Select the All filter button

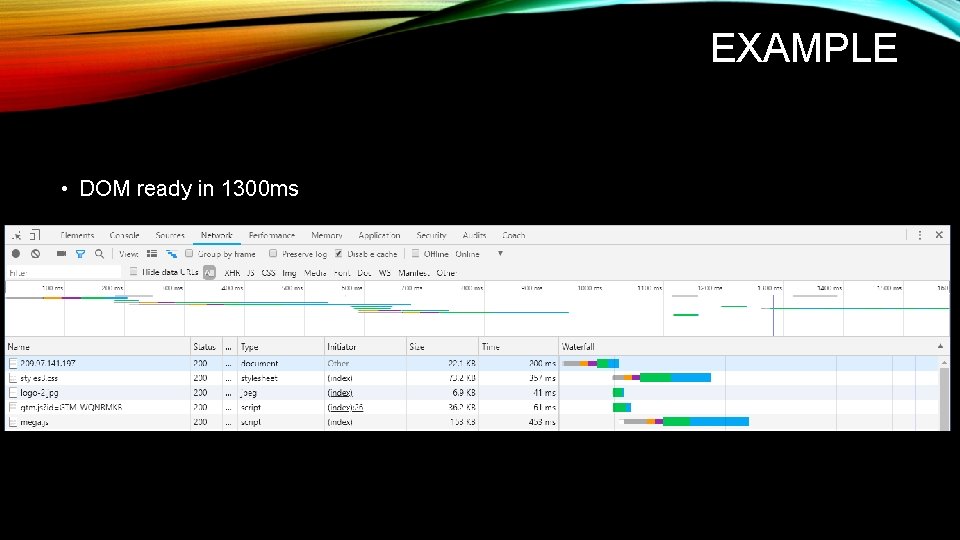point(209,272)
